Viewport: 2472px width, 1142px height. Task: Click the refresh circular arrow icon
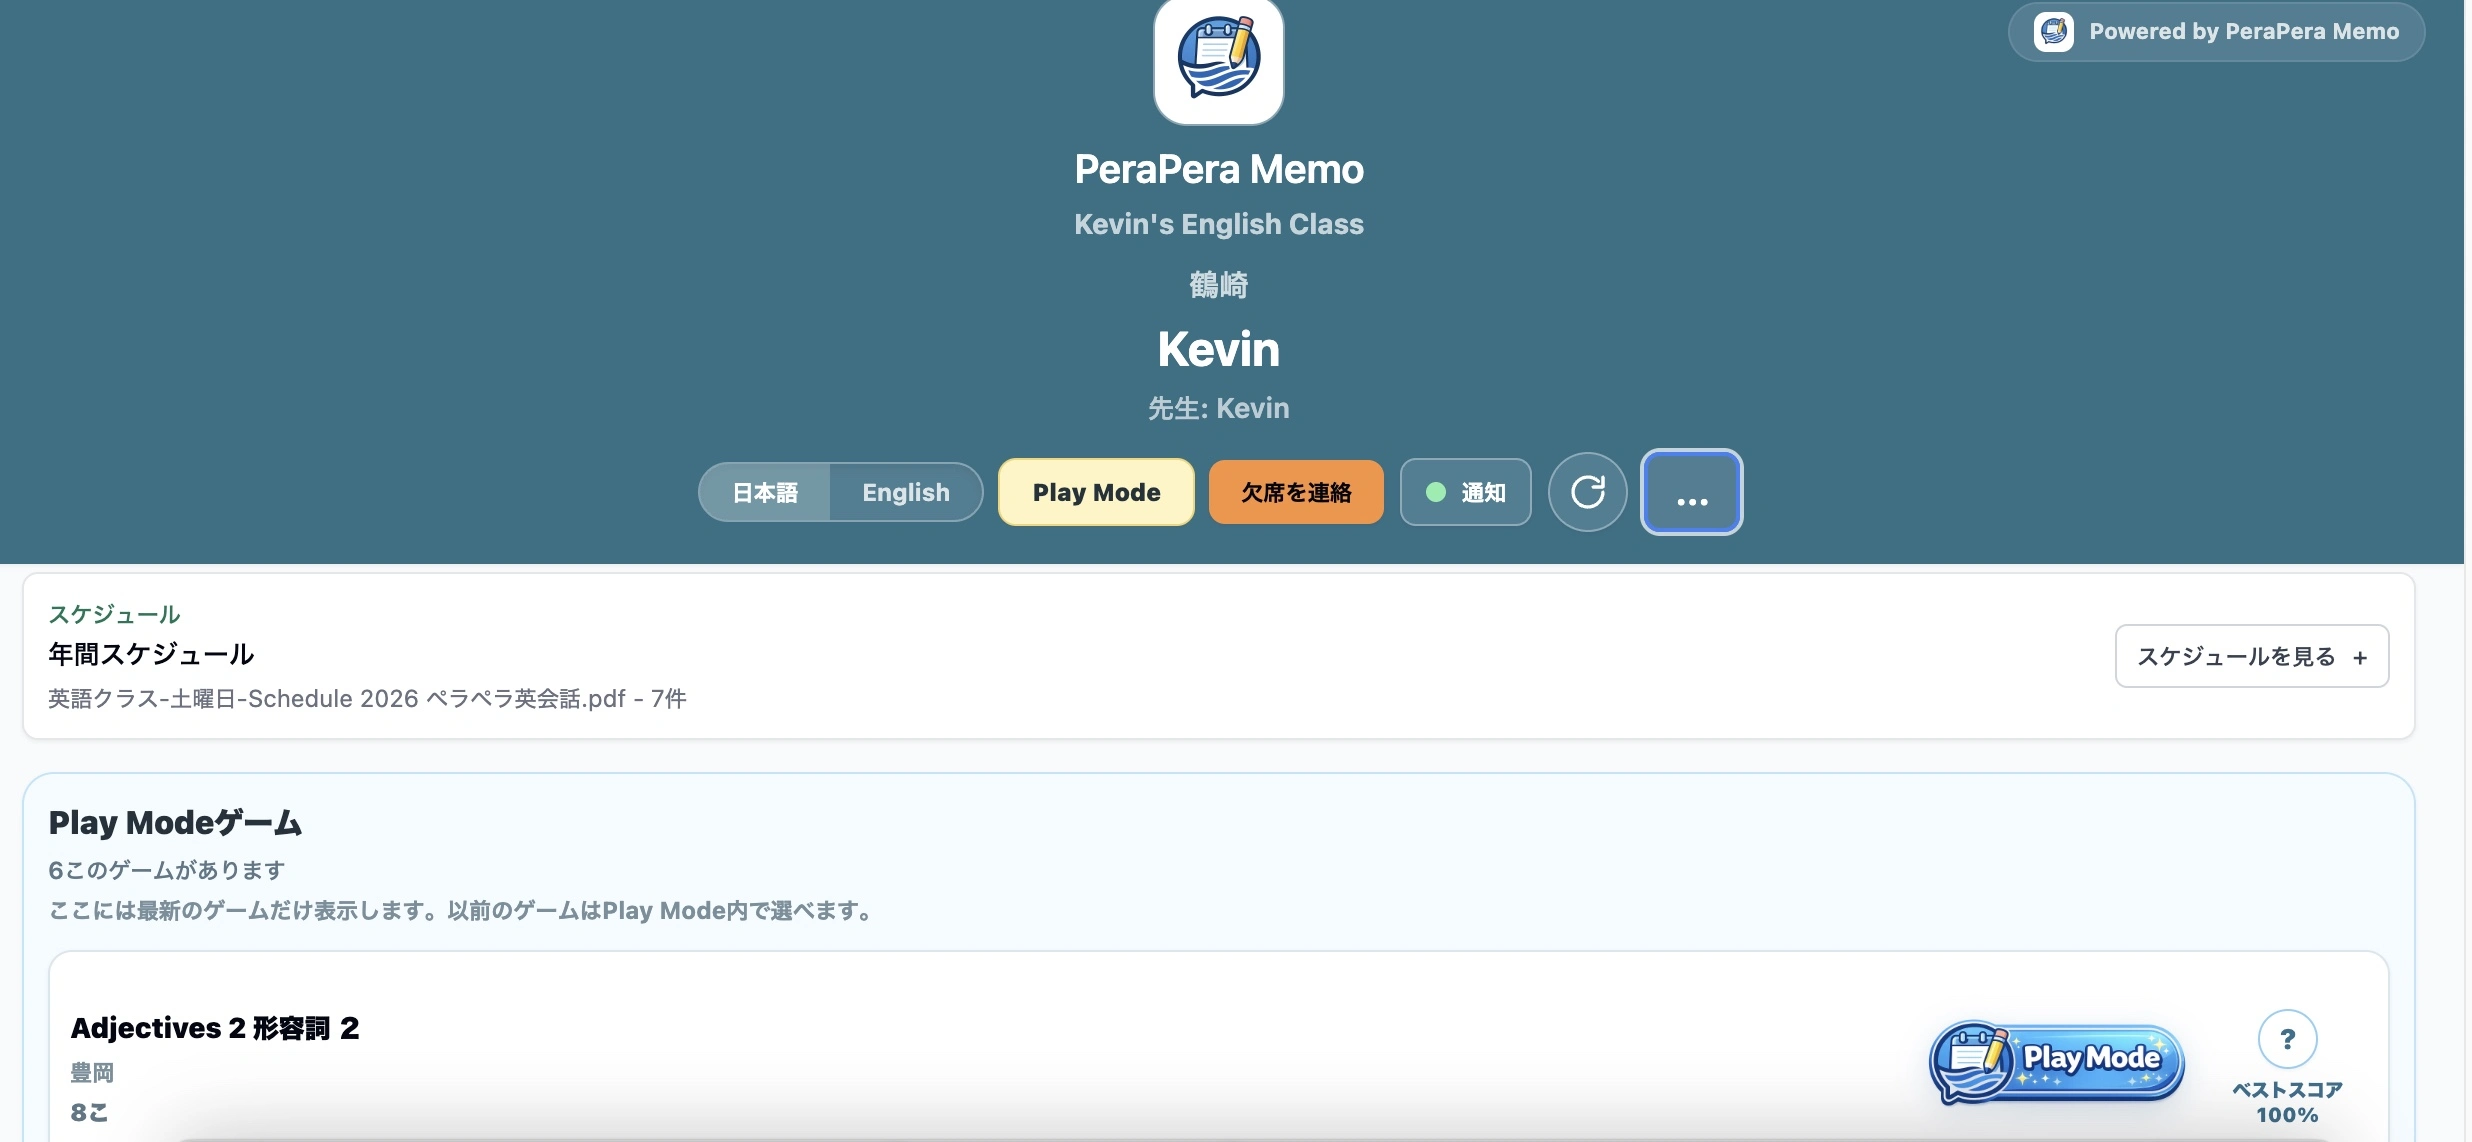[1587, 492]
